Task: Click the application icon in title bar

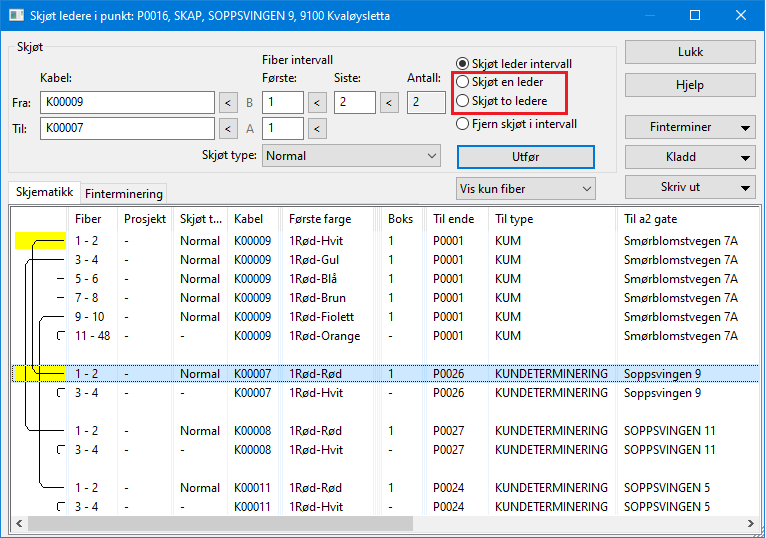Action: coord(16,16)
